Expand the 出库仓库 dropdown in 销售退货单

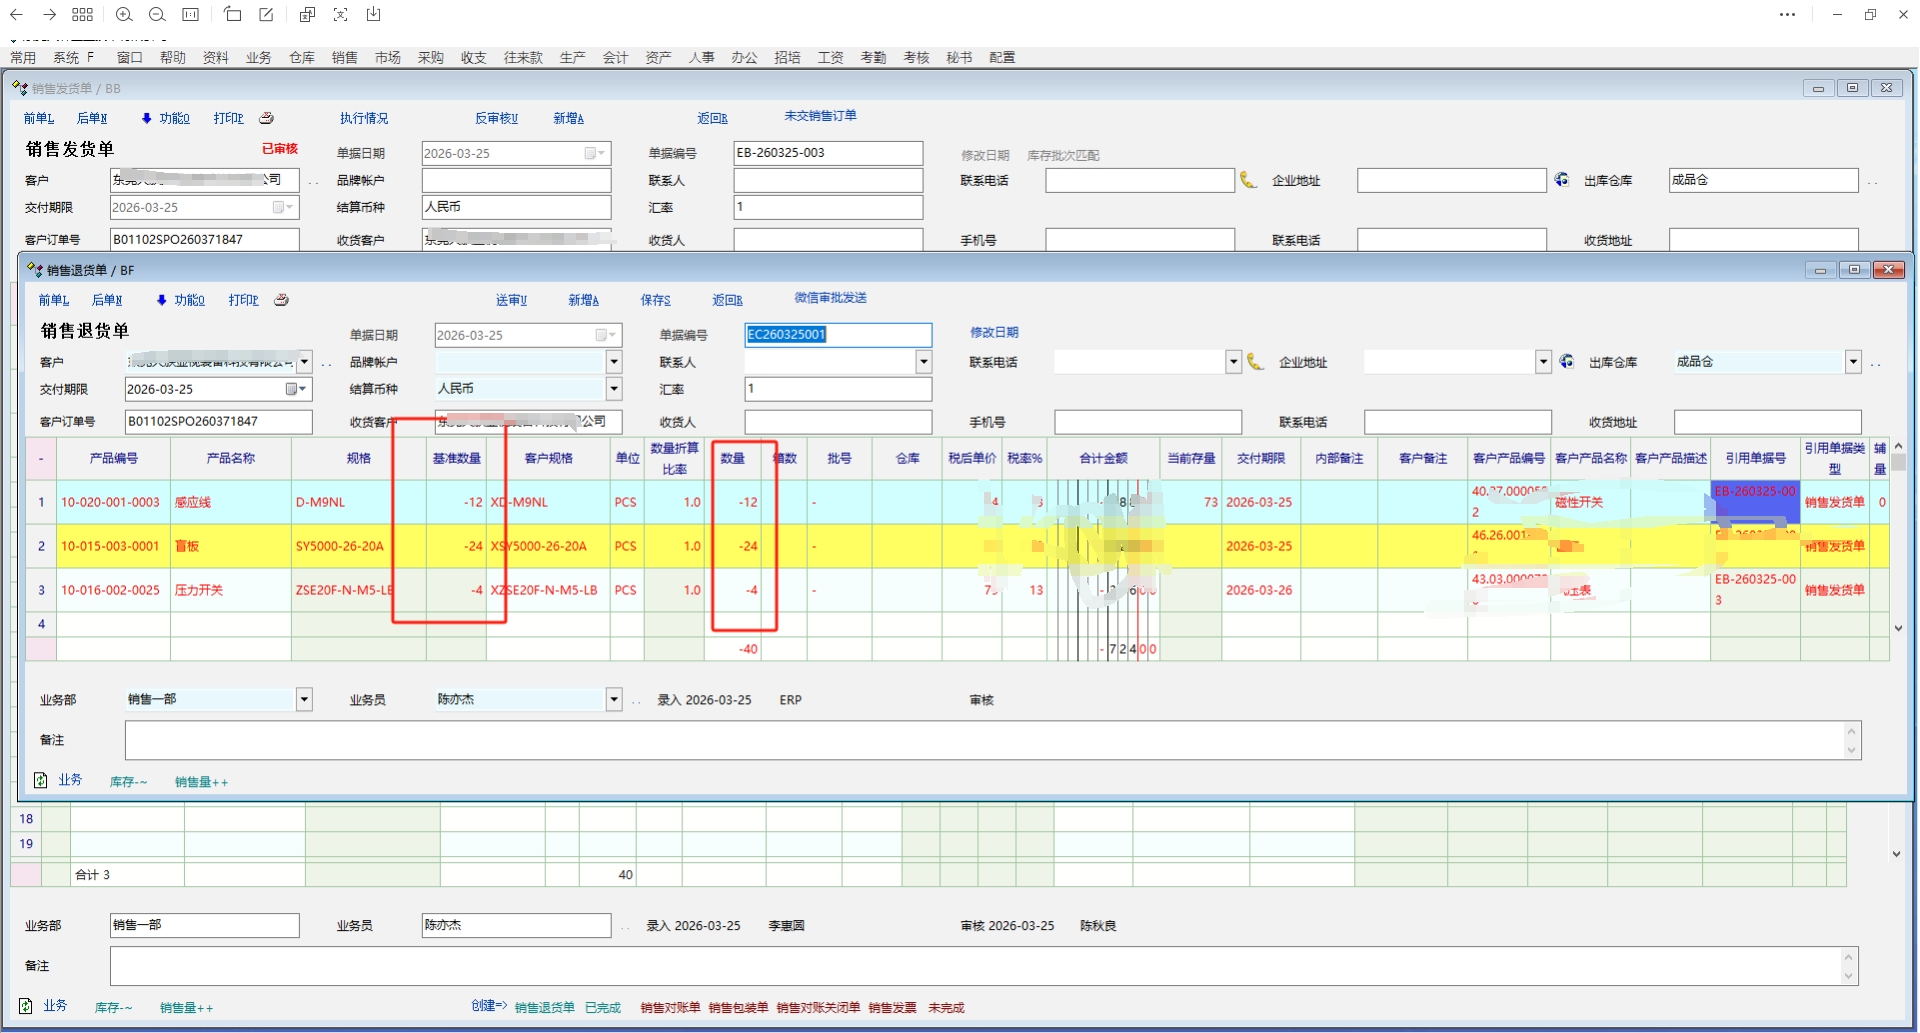[1853, 362]
